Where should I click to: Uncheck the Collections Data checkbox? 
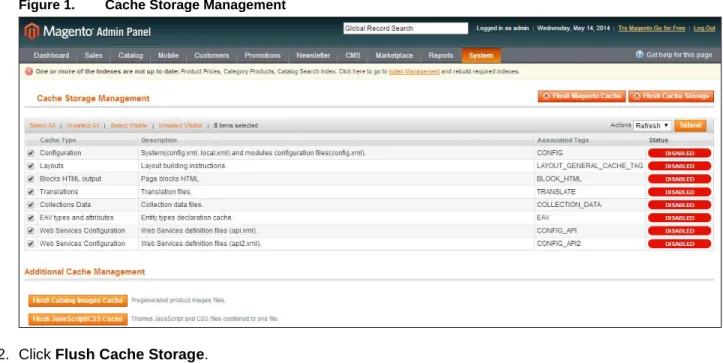click(31, 205)
